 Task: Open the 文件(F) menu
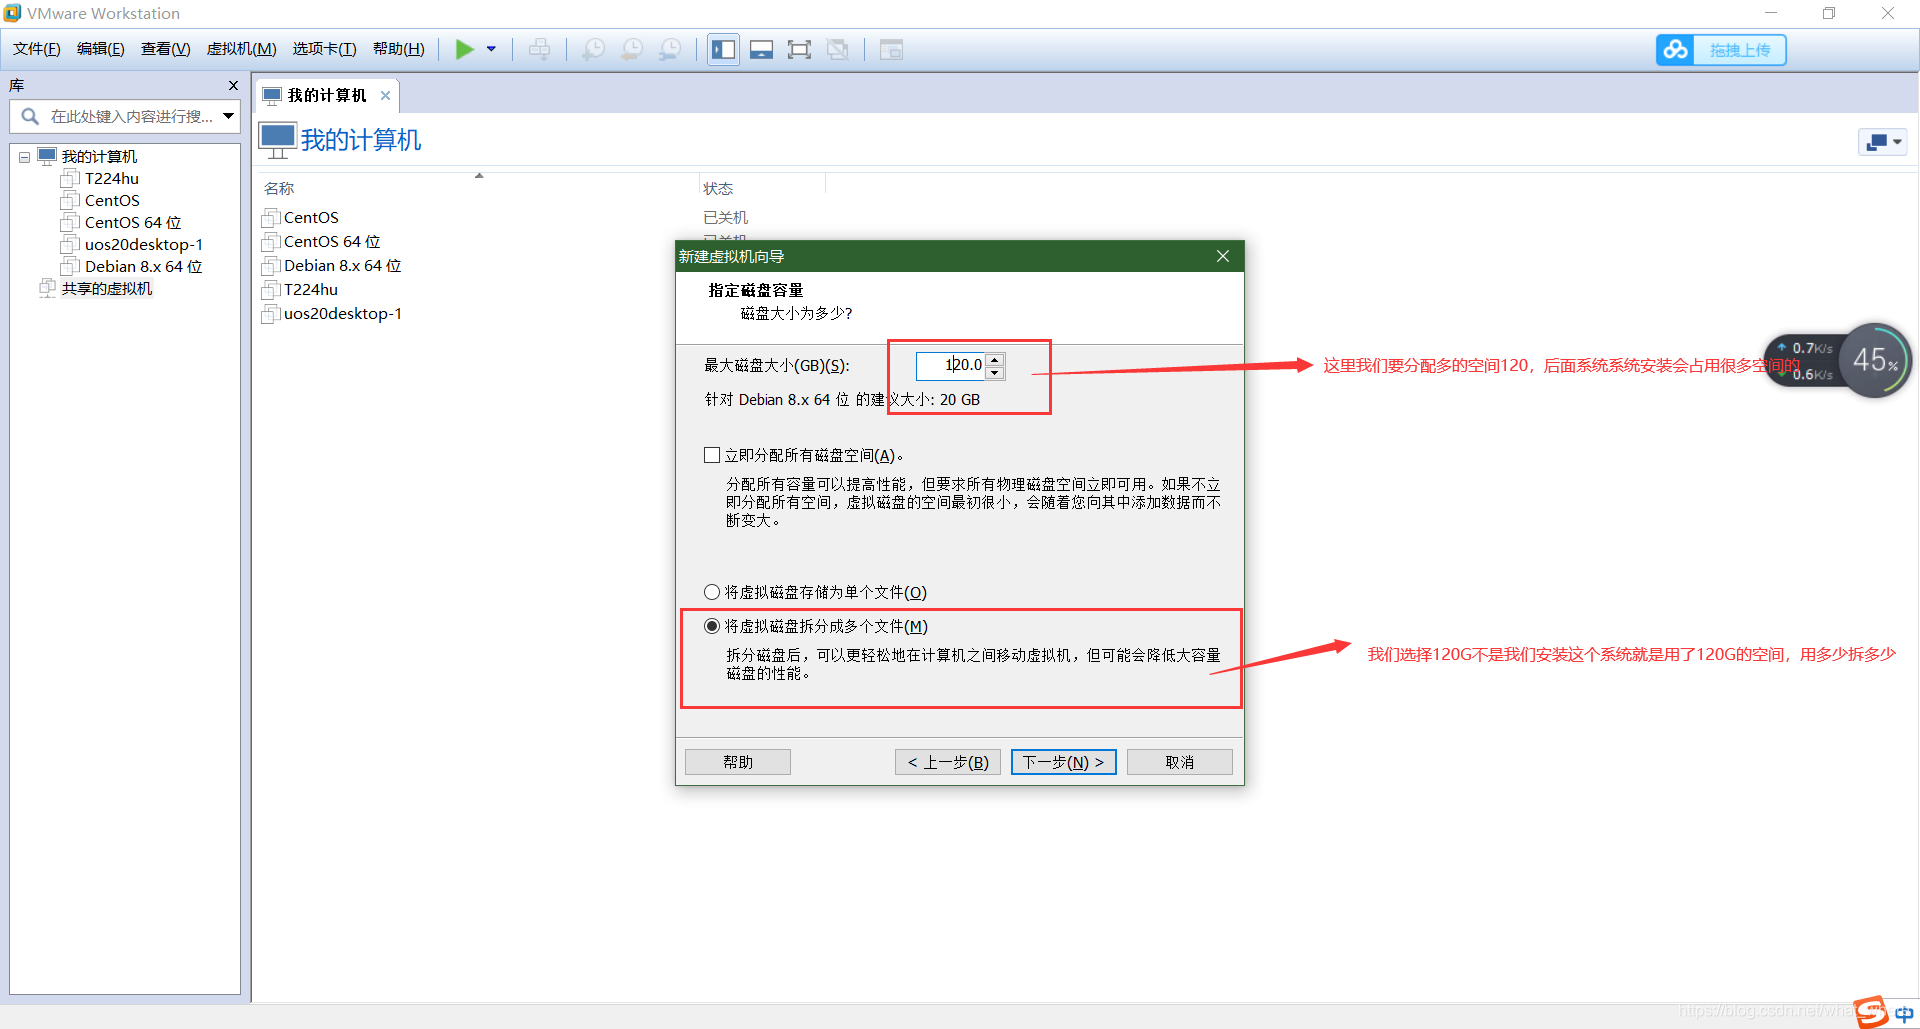tap(37, 49)
